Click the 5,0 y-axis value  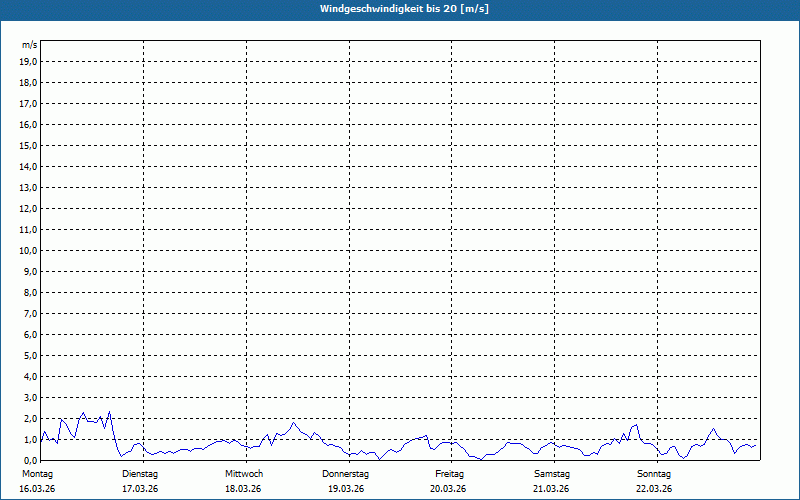[x=31, y=356]
